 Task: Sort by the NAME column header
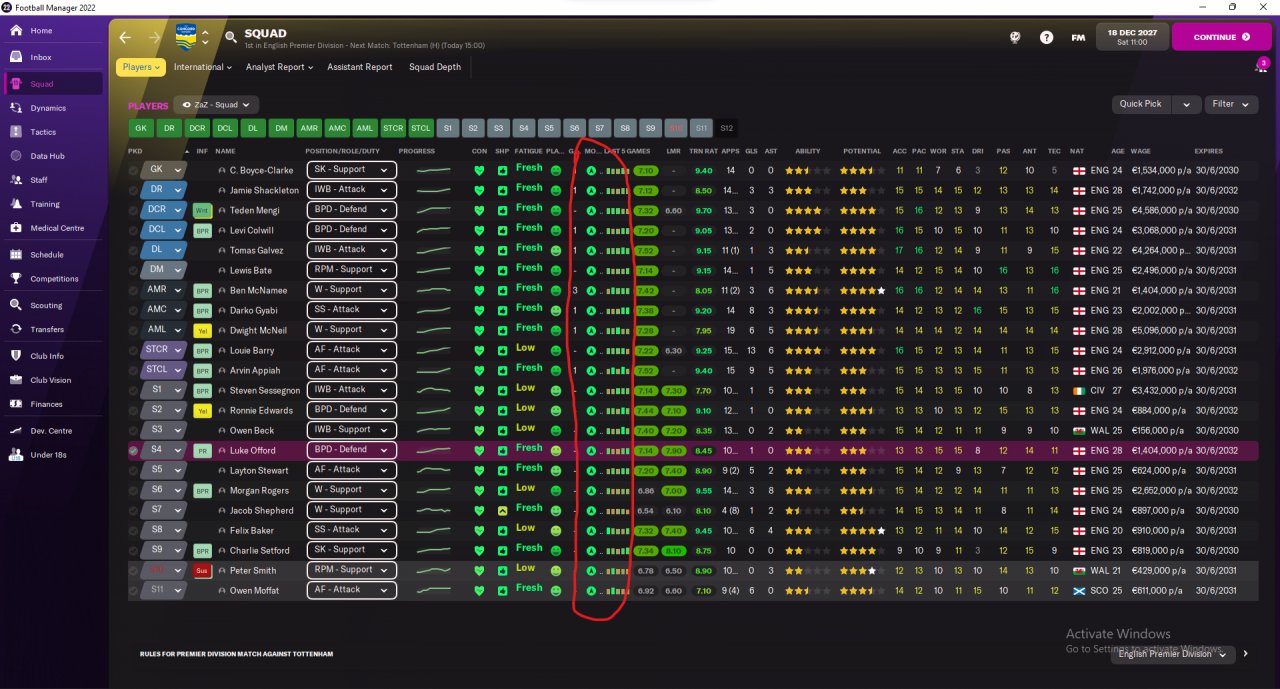pos(225,151)
